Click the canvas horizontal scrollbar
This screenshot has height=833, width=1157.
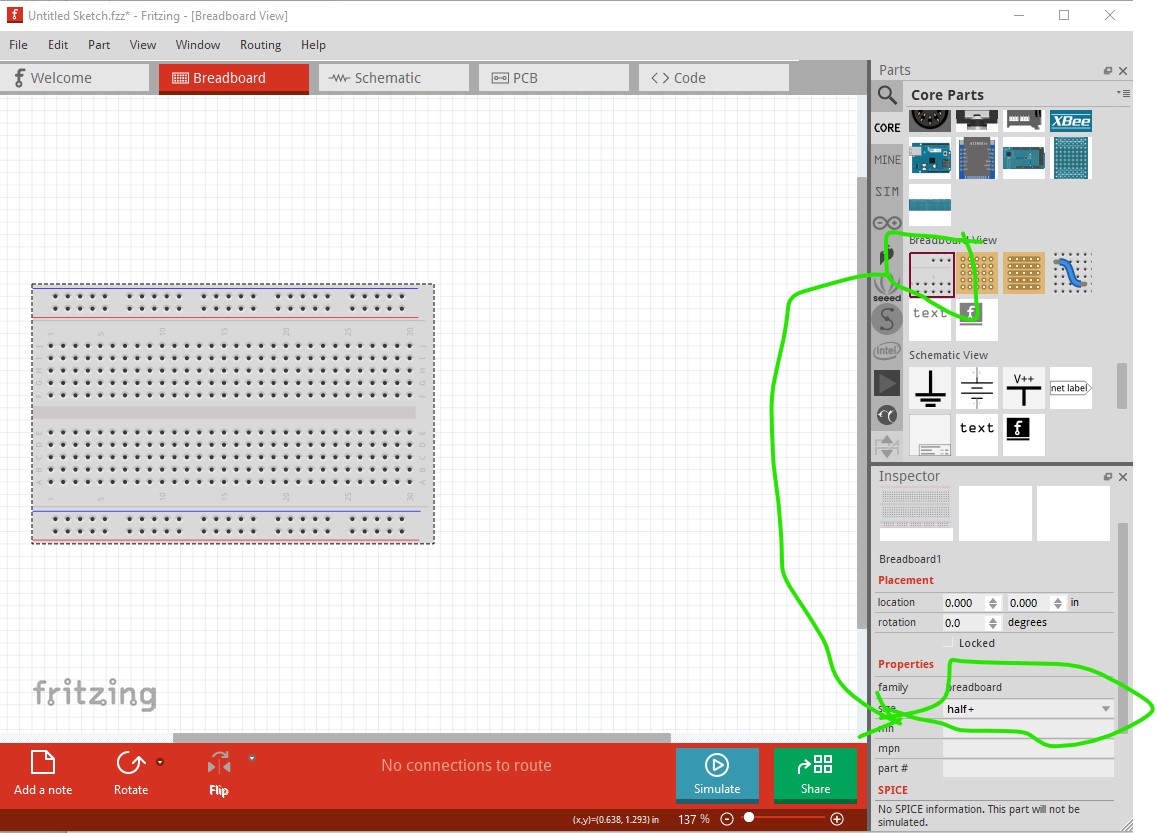click(x=421, y=738)
